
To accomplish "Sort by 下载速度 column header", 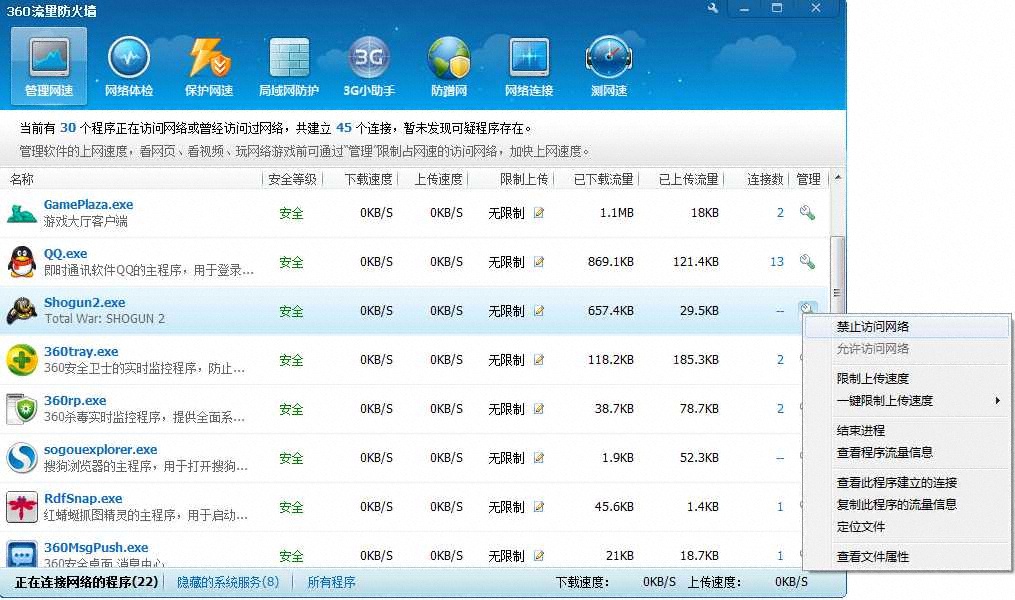I will pyautogui.click(x=368, y=179).
